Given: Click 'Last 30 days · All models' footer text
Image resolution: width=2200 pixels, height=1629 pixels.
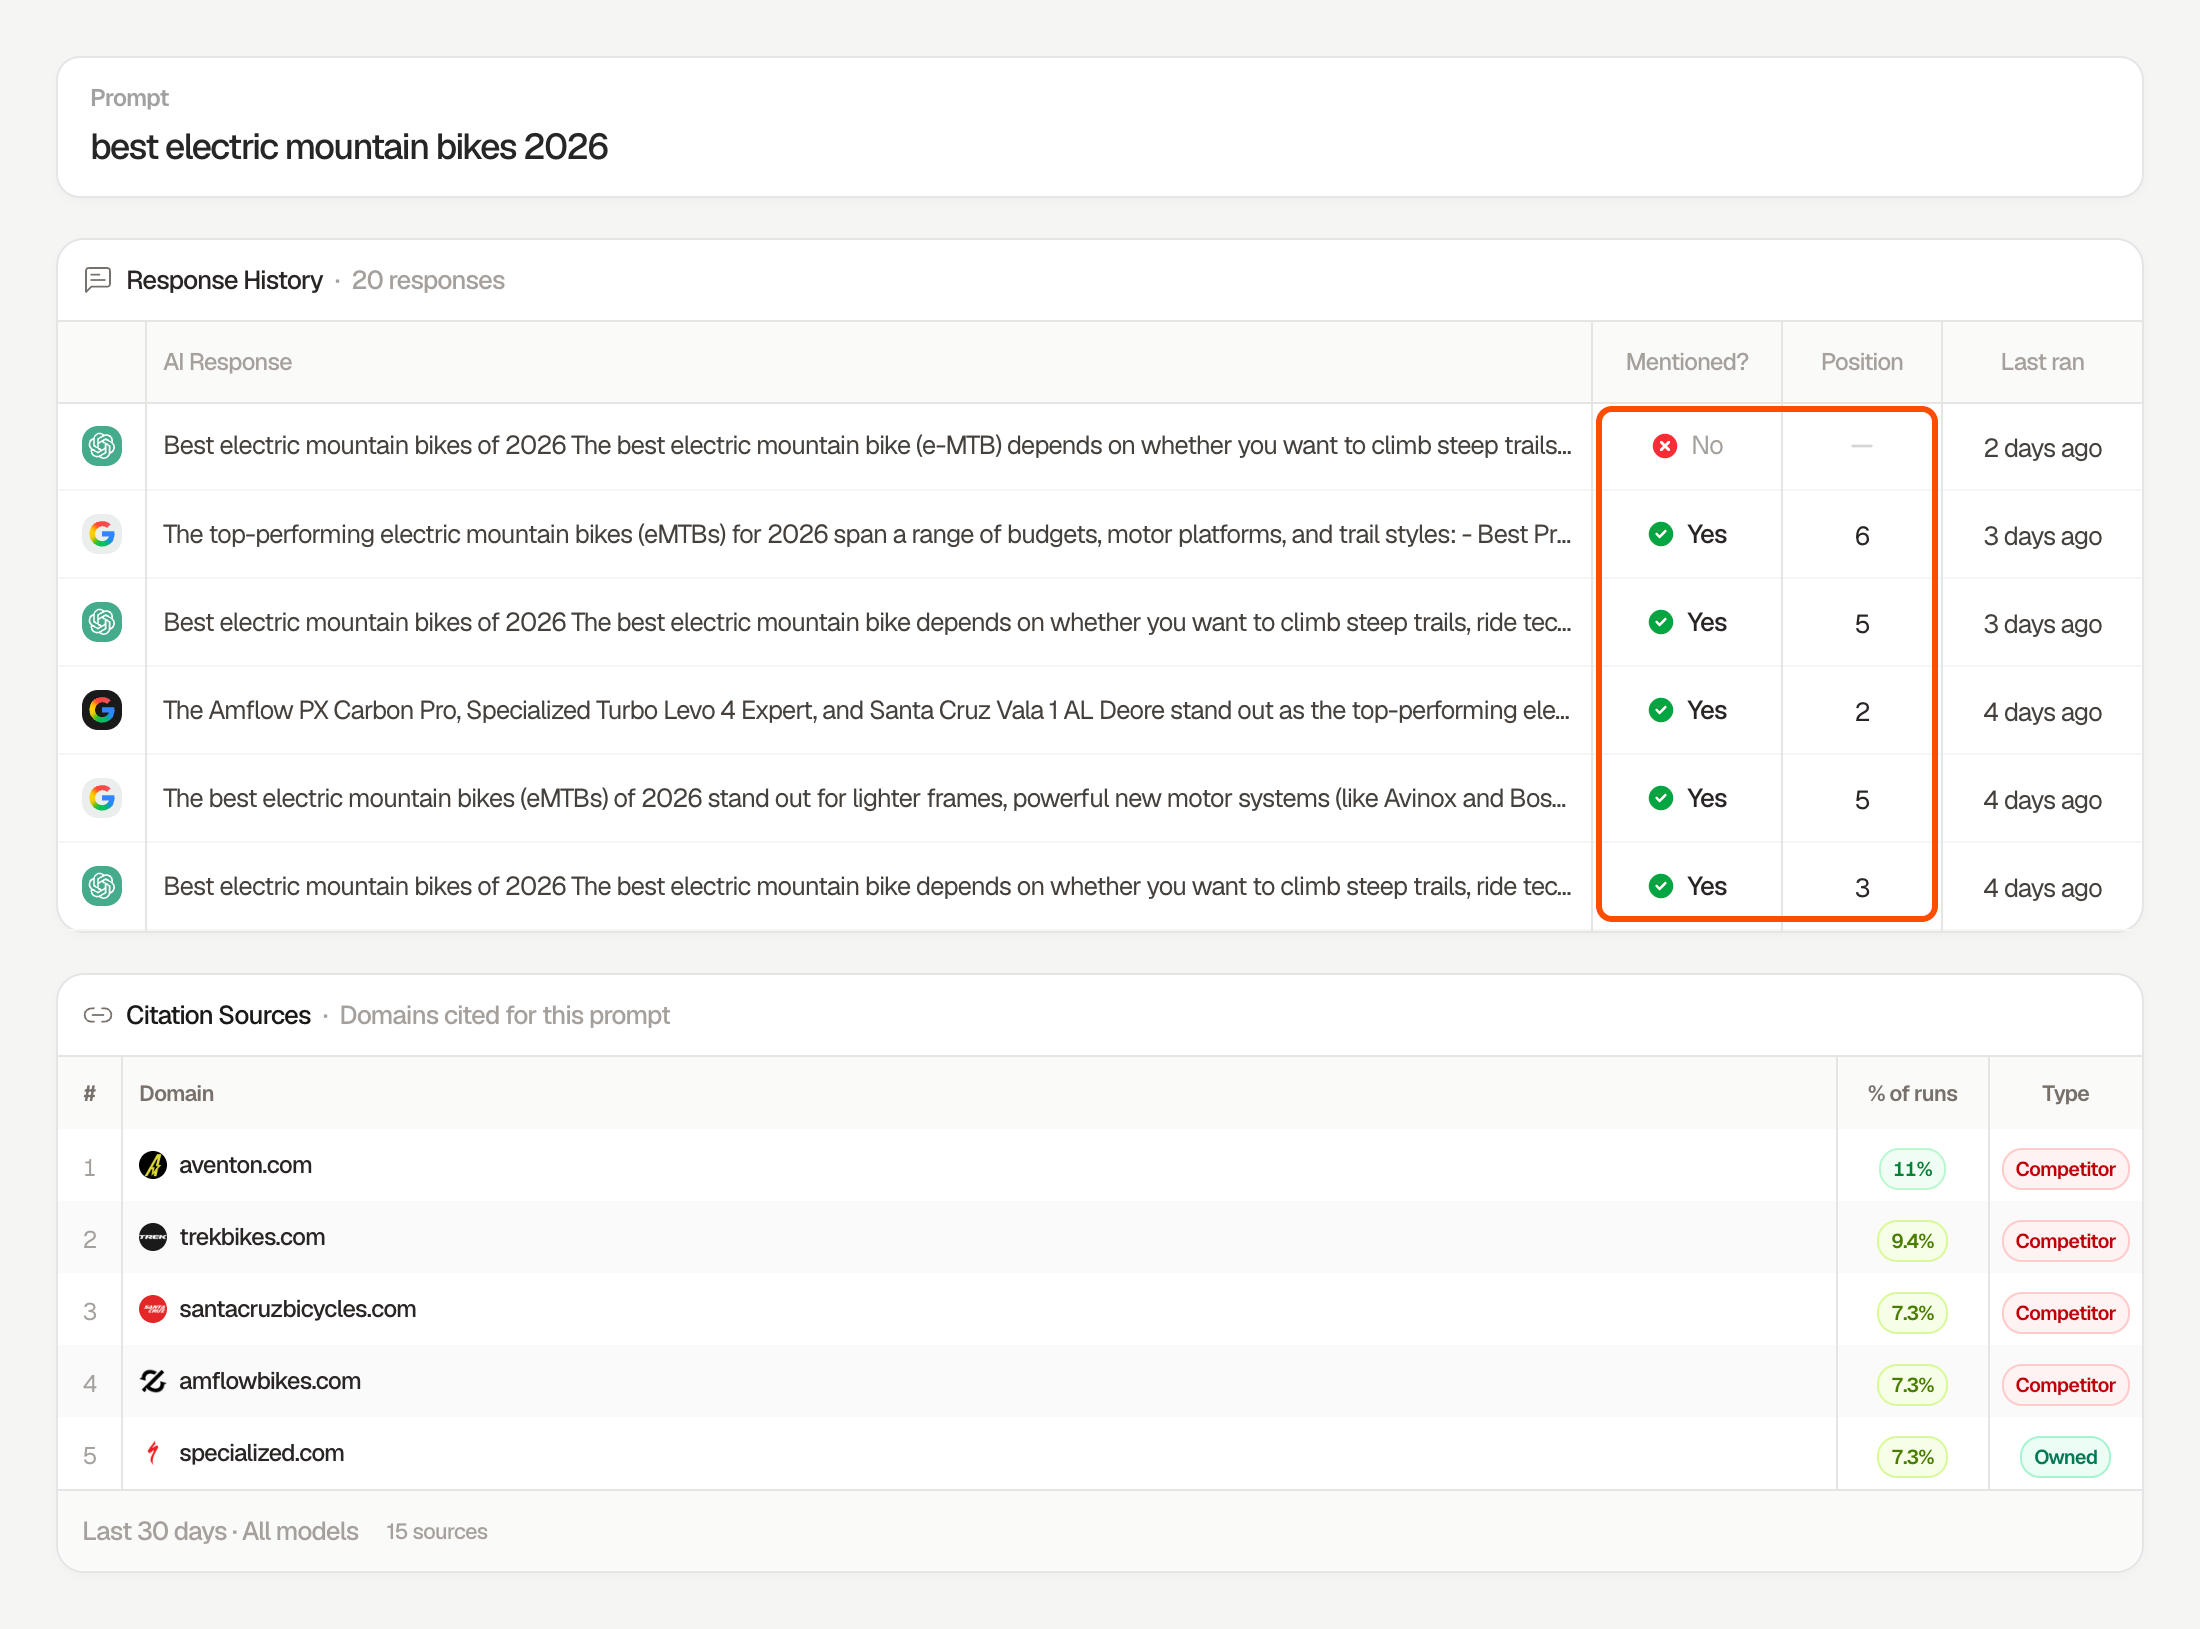Looking at the screenshot, I should click(x=220, y=1531).
